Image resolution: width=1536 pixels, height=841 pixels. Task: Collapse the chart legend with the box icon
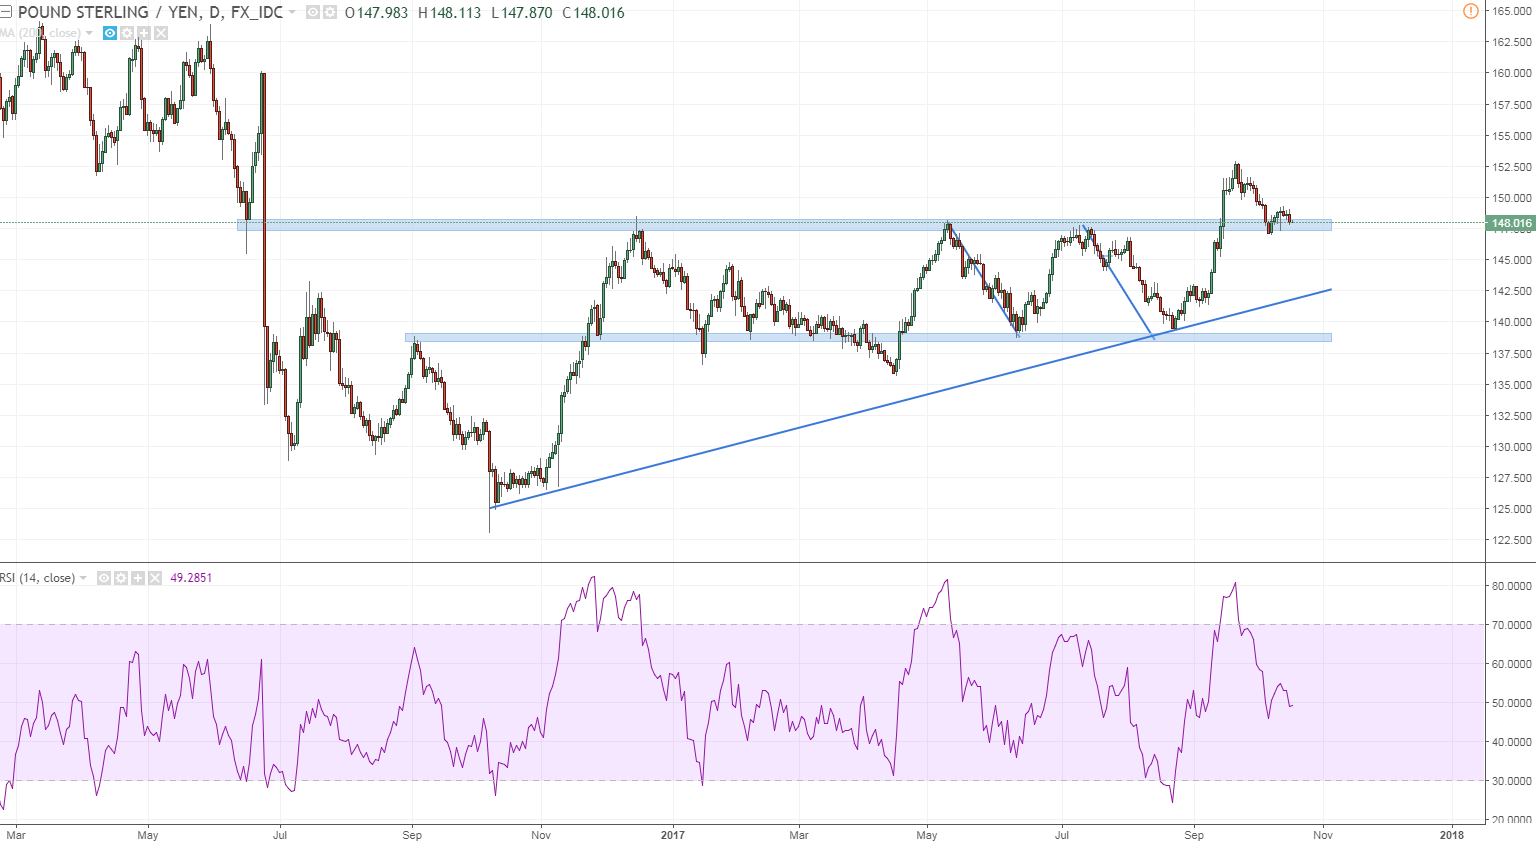click(x=6, y=12)
